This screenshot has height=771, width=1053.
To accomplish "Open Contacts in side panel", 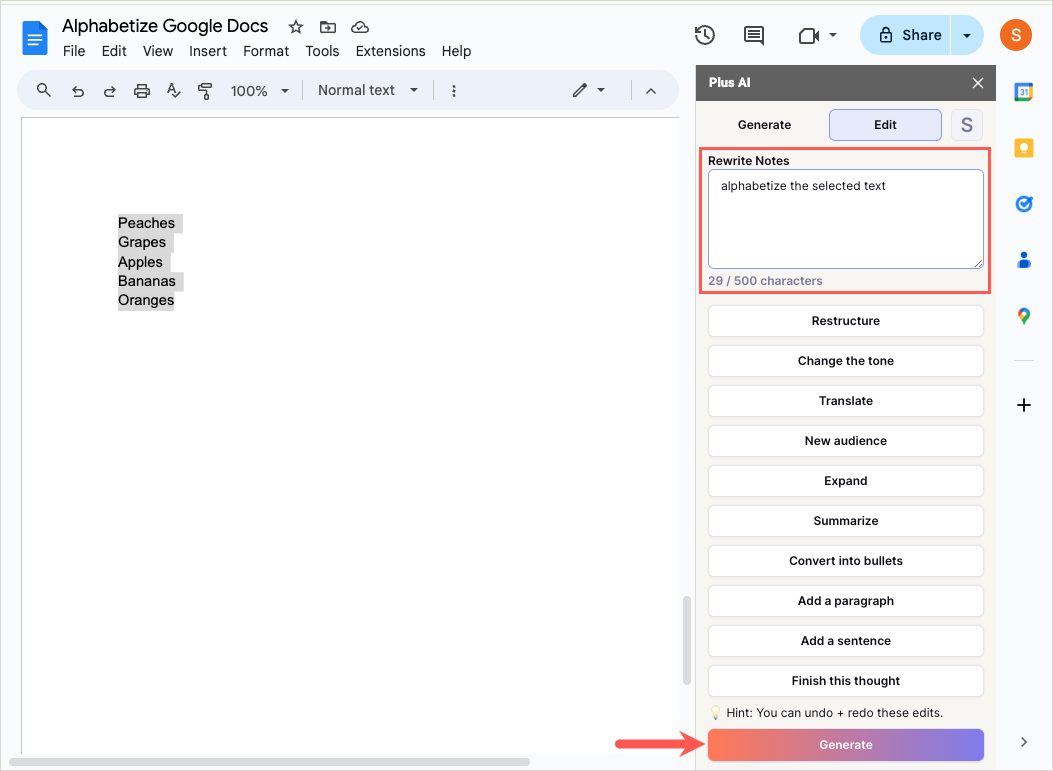I will [1023, 259].
